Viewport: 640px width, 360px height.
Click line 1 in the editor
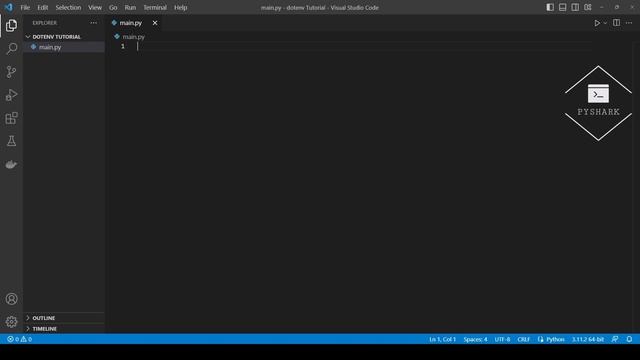(x=363, y=47)
